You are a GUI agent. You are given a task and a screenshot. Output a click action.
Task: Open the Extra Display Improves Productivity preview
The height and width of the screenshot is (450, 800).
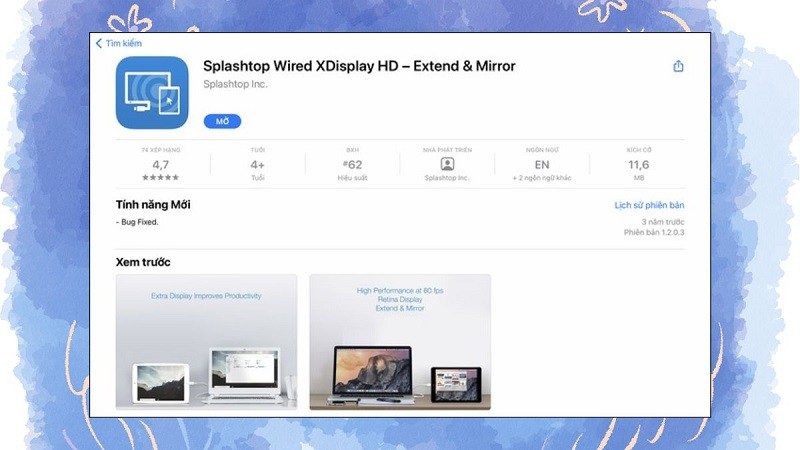(206, 342)
